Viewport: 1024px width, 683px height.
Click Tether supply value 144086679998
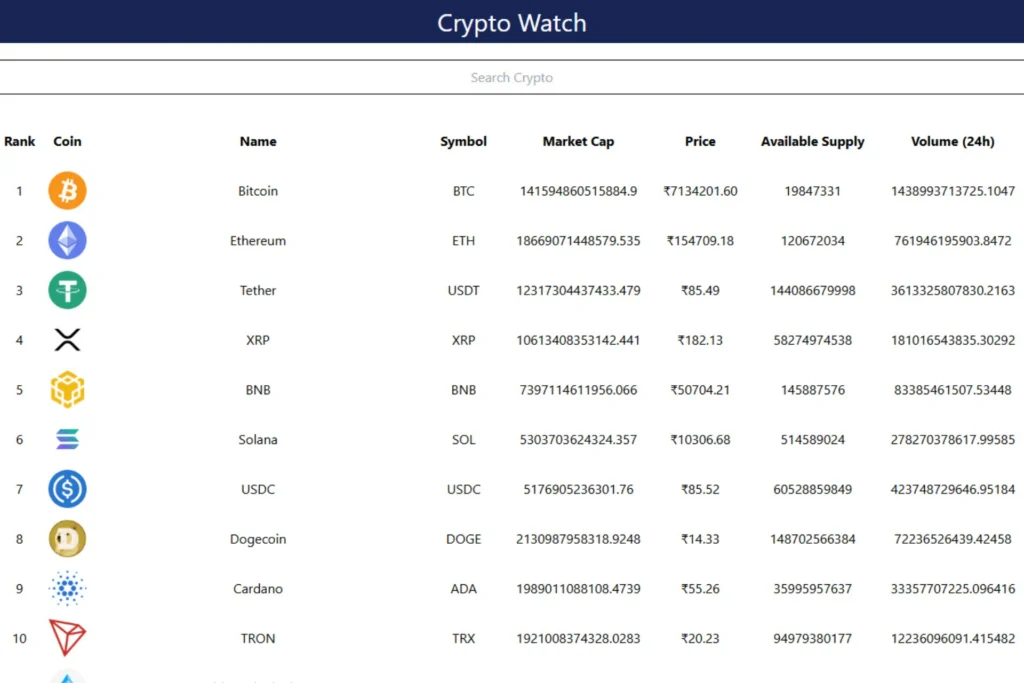pyautogui.click(x=812, y=290)
